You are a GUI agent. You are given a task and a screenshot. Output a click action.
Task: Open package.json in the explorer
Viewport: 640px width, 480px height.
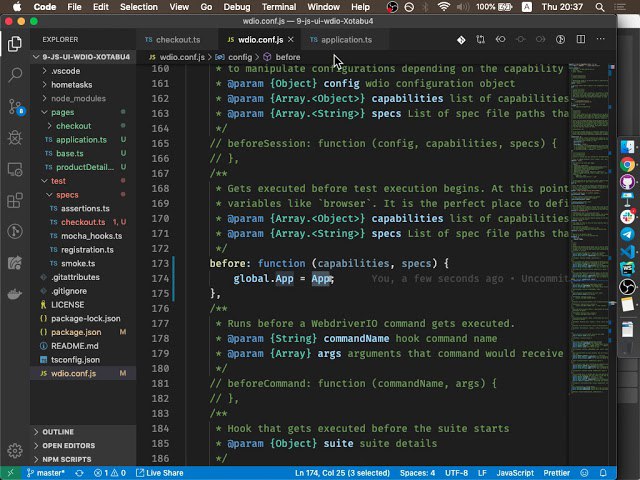76,331
